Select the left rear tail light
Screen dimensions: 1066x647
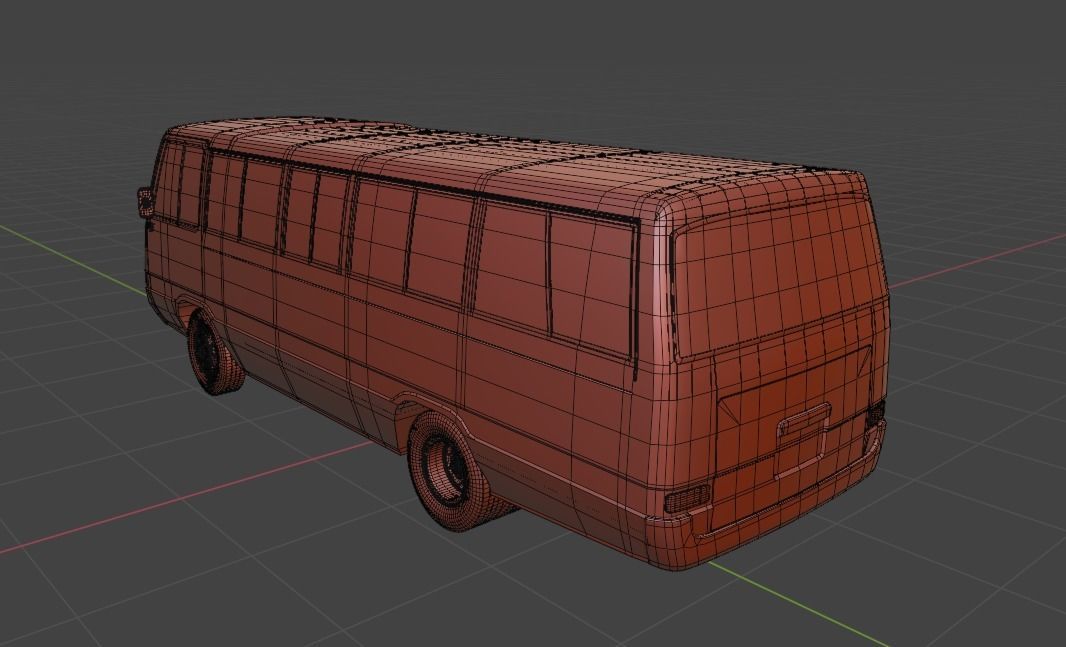[687, 499]
